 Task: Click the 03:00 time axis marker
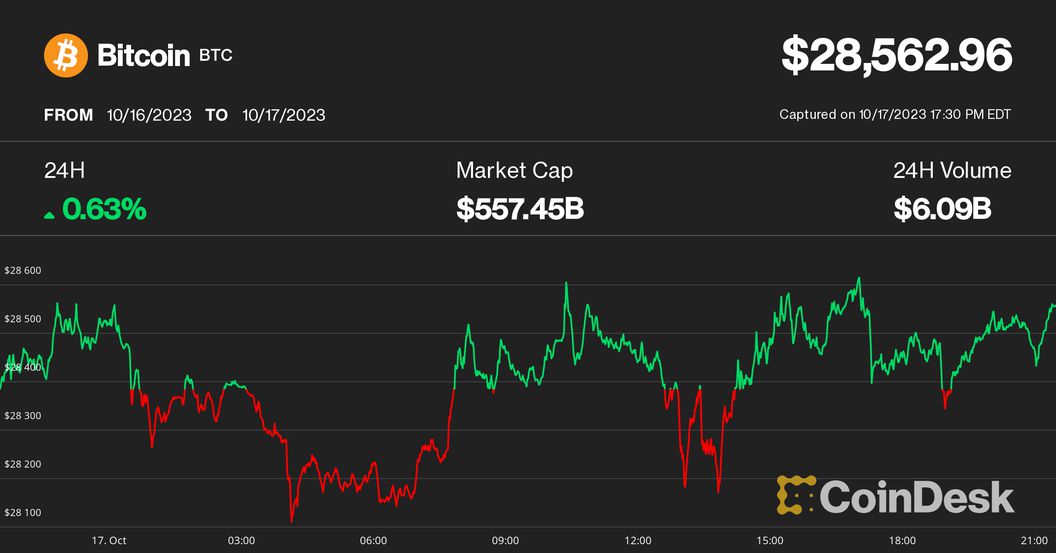pos(241,540)
